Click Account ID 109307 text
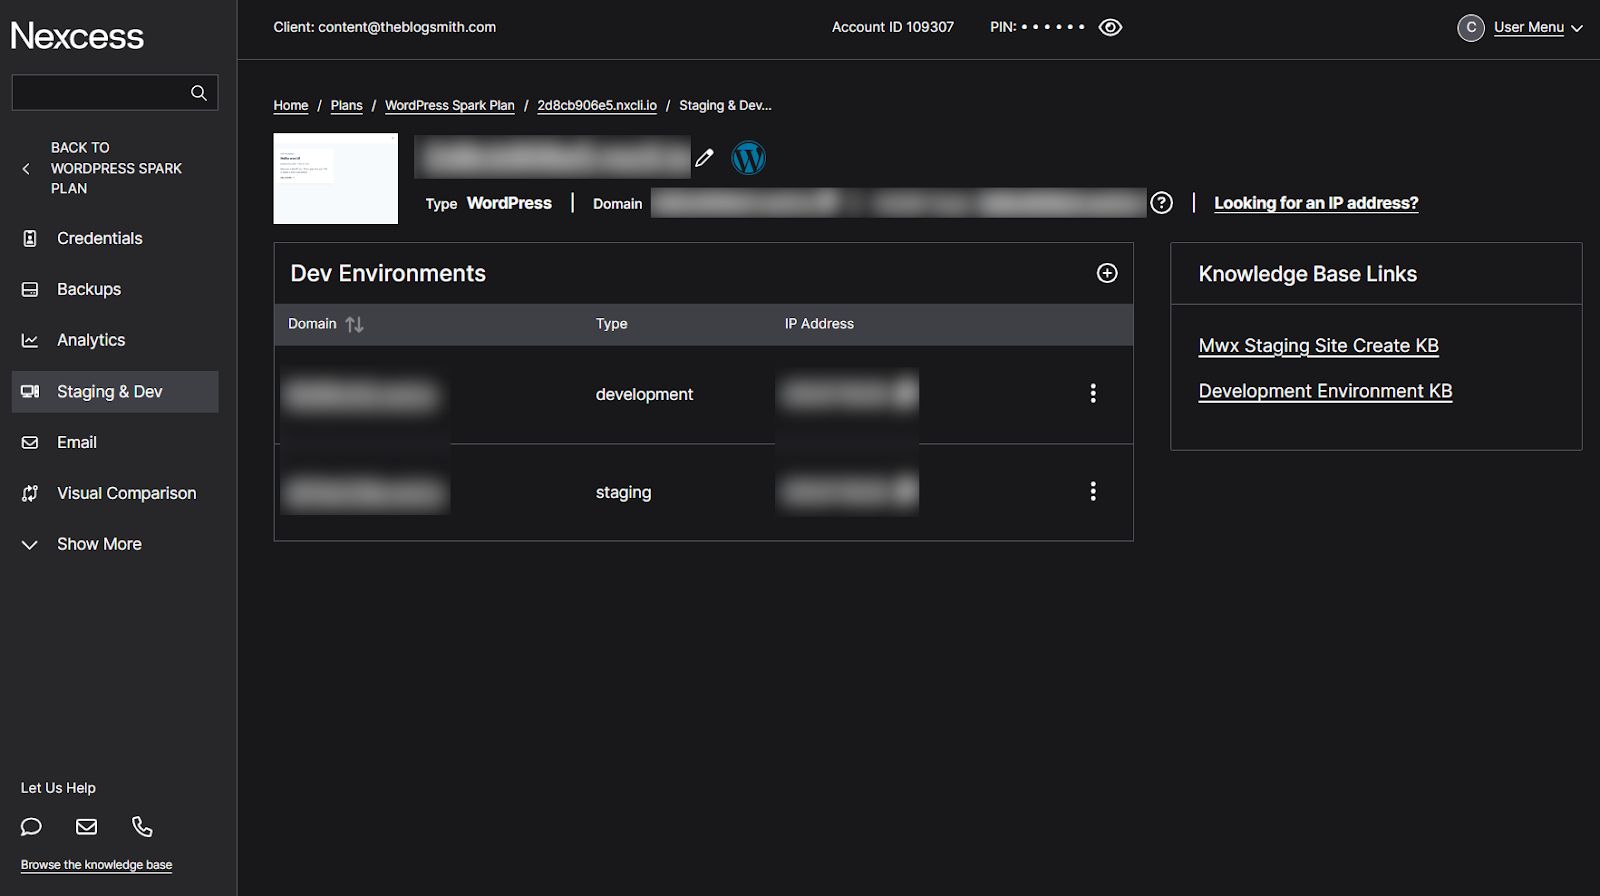This screenshot has width=1600, height=896. tap(893, 27)
